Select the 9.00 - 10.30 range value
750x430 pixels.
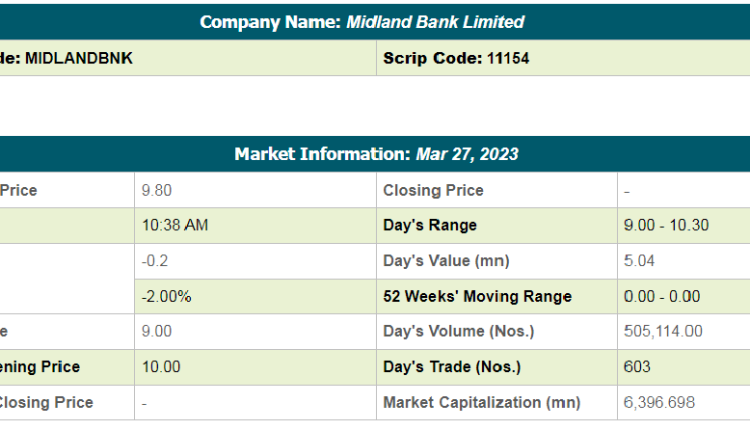click(665, 225)
